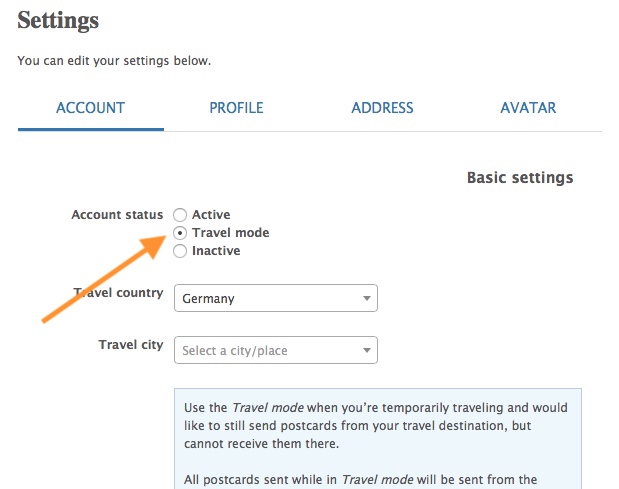
Task: Expand the 'Select a city/place' dropdown
Action: coord(275,350)
